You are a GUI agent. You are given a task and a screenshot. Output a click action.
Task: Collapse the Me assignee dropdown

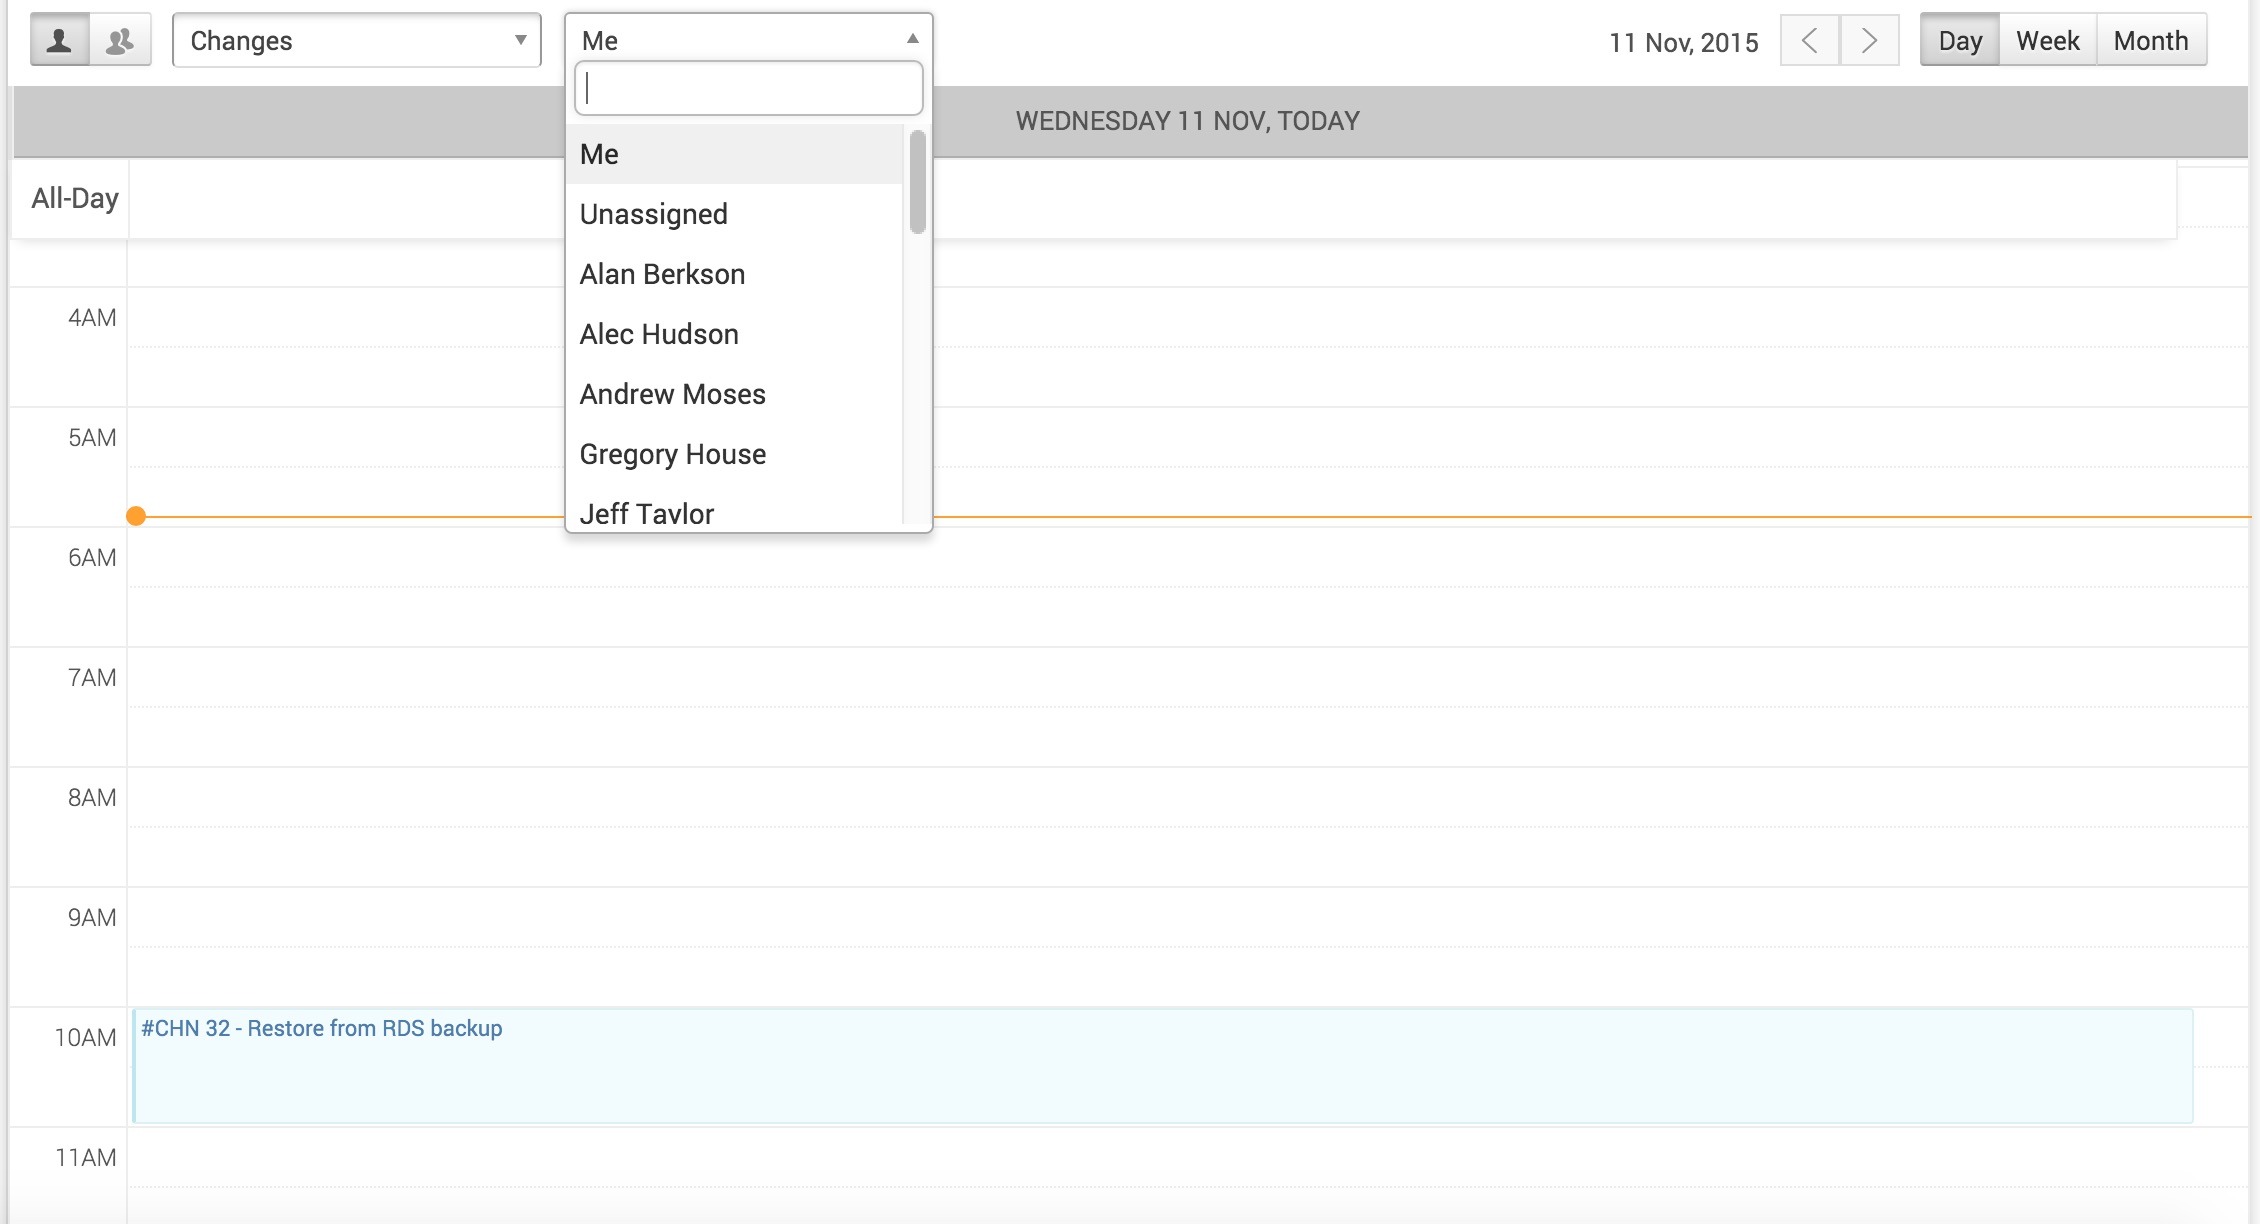click(x=748, y=40)
